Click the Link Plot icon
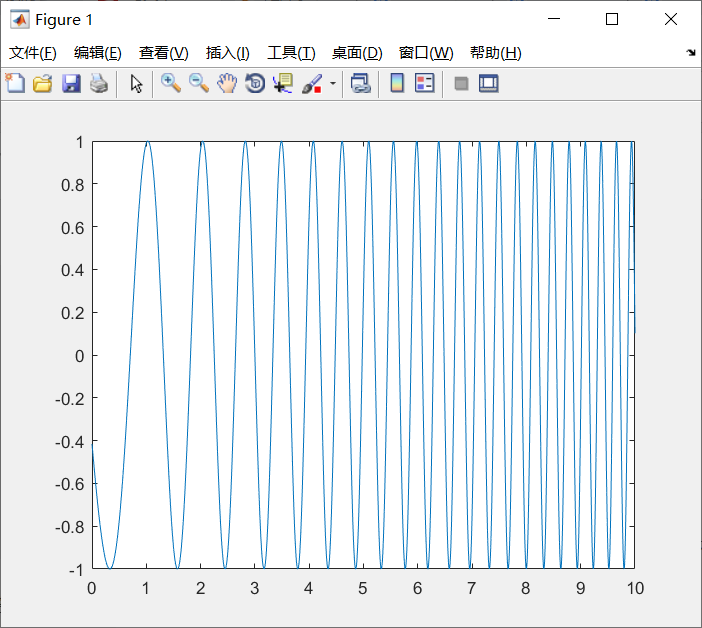The width and height of the screenshot is (702, 628). (x=361, y=83)
